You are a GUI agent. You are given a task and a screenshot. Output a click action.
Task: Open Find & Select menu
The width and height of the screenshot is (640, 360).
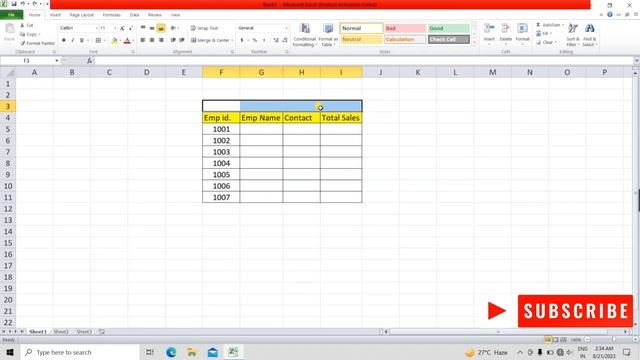[x=589, y=35]
